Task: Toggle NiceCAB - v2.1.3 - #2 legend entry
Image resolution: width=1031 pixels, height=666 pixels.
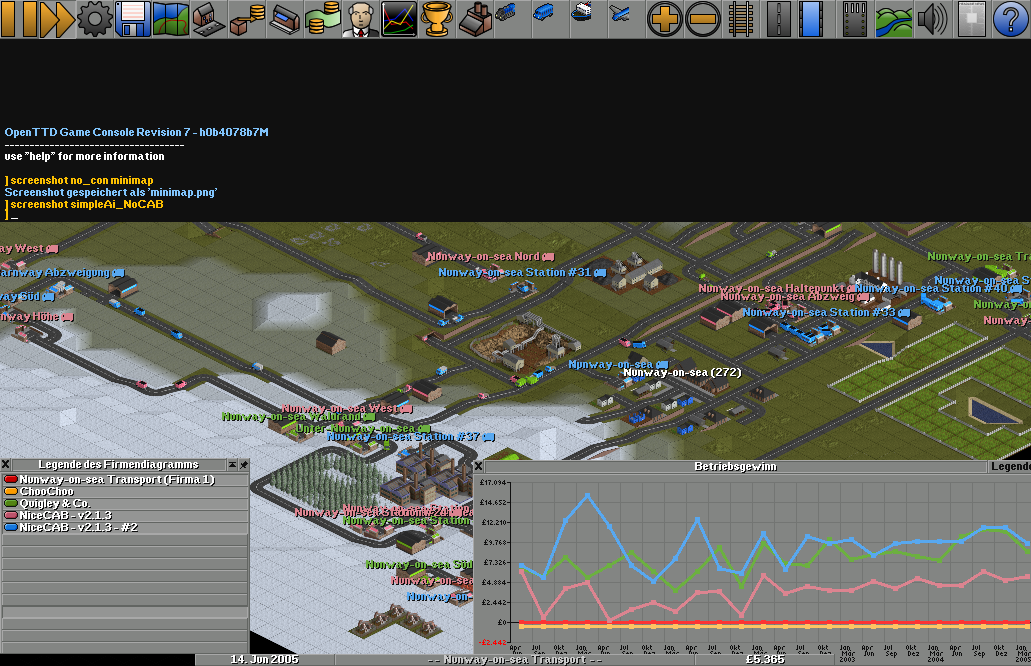Action: (x=125, y=527)
